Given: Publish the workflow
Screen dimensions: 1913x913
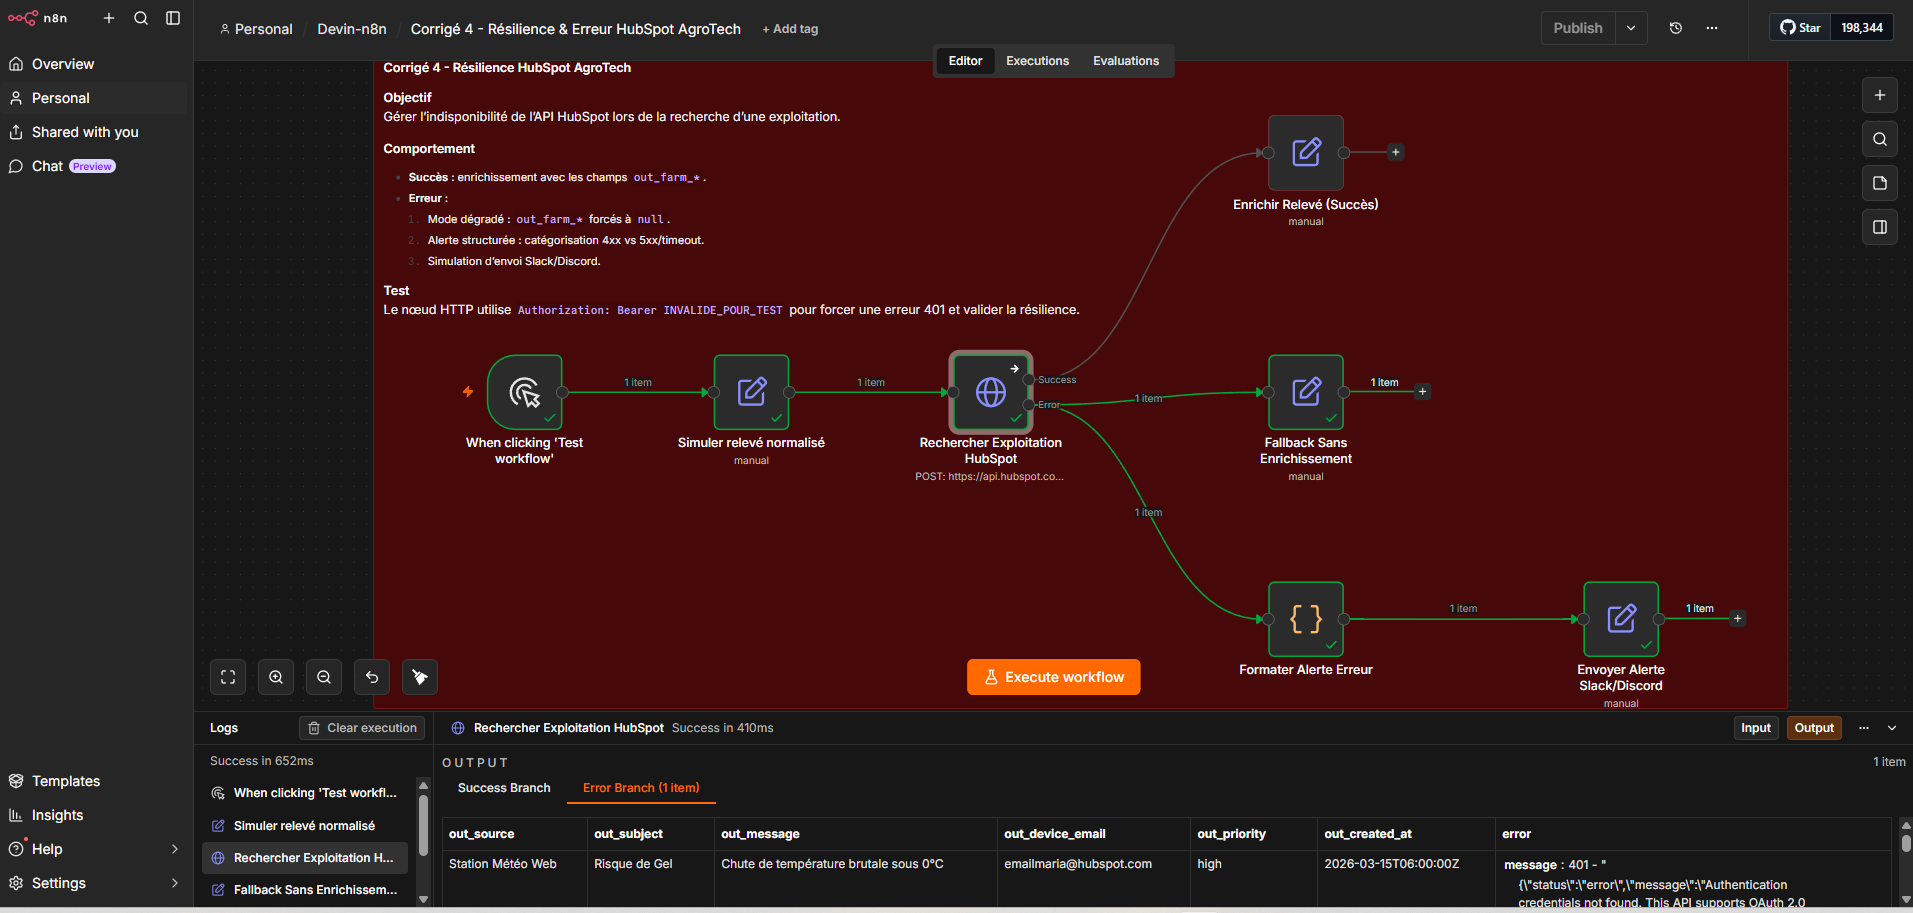Looking at the screenshot, I should point(1578,28).
